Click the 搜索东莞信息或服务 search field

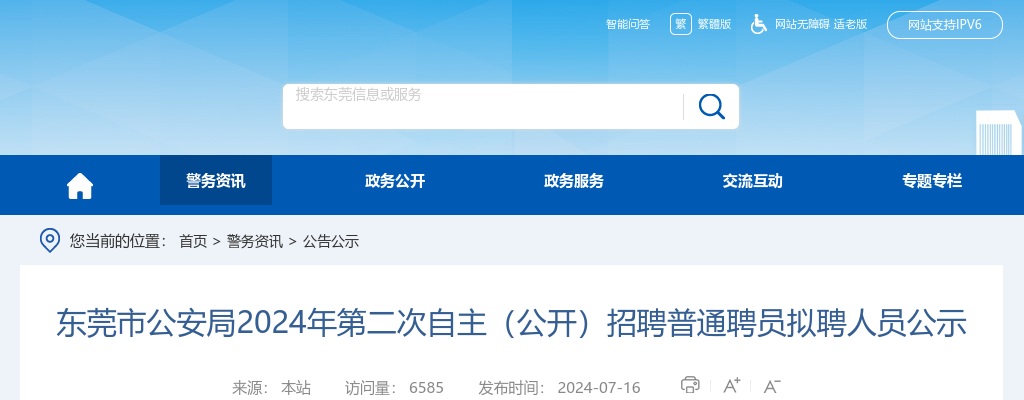click(x=480, y=106)
